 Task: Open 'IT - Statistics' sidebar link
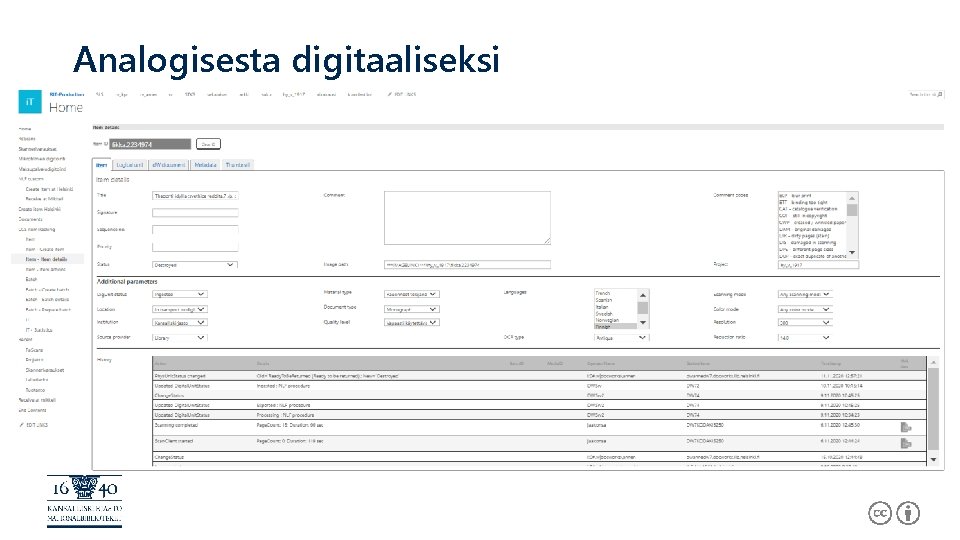39,329
